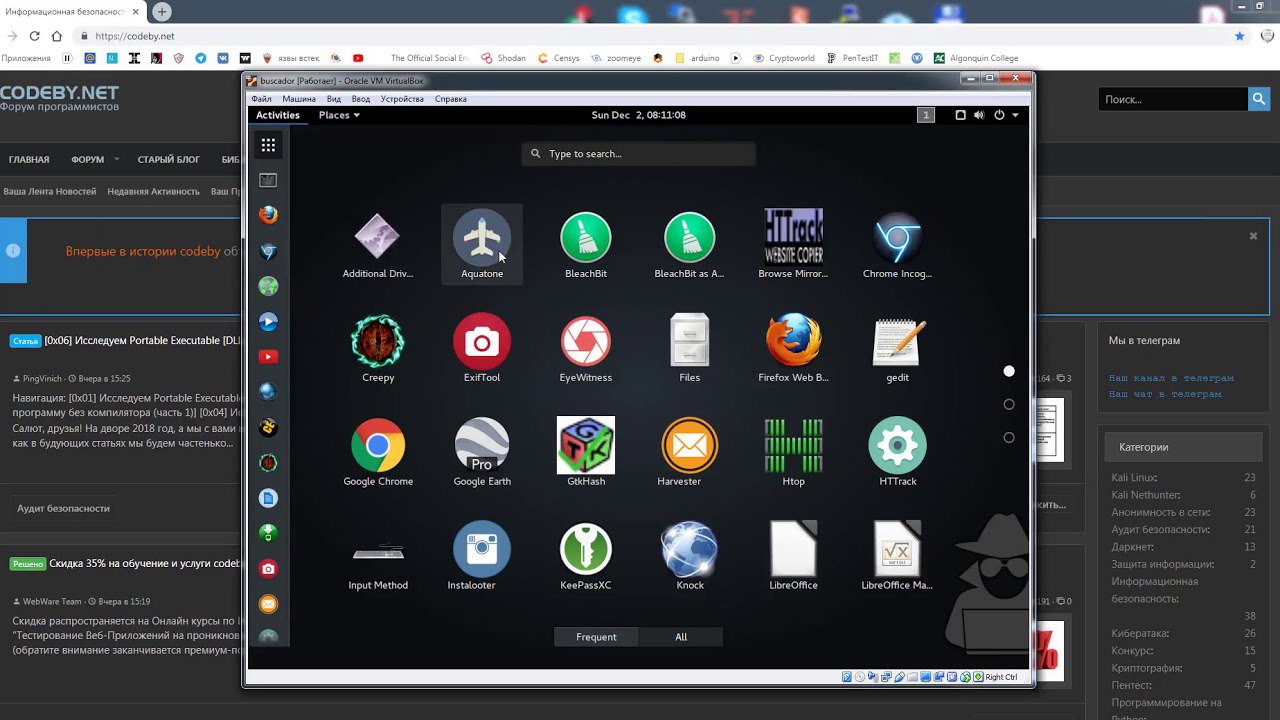The height and width of the screenshot is (720, 1280).
Task: Click the blue Codeby search button
Action: coord(1260,99)
